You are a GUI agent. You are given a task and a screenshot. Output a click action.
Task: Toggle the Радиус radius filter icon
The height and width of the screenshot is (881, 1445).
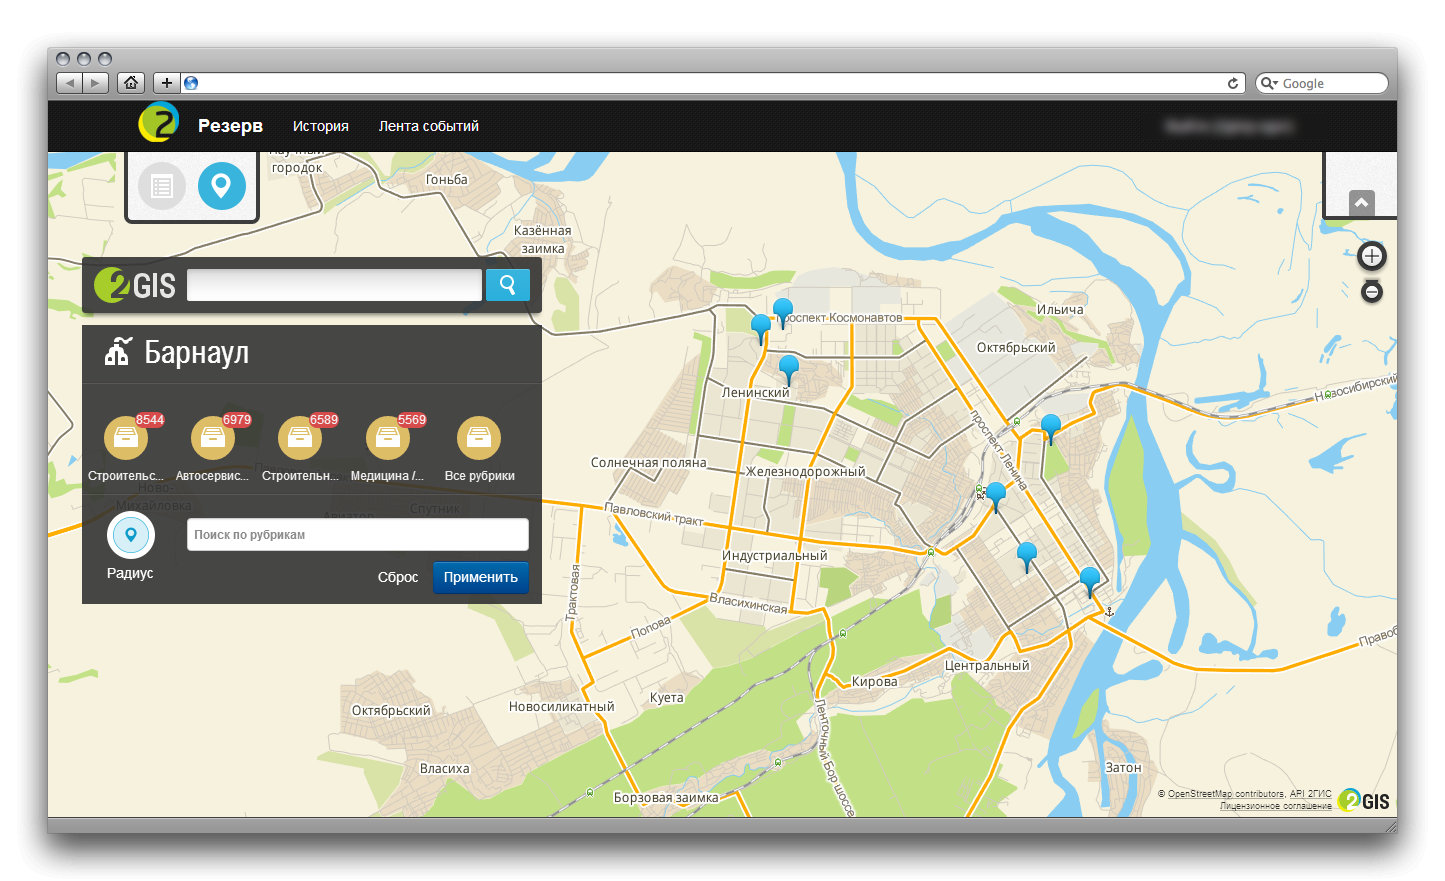131,535
